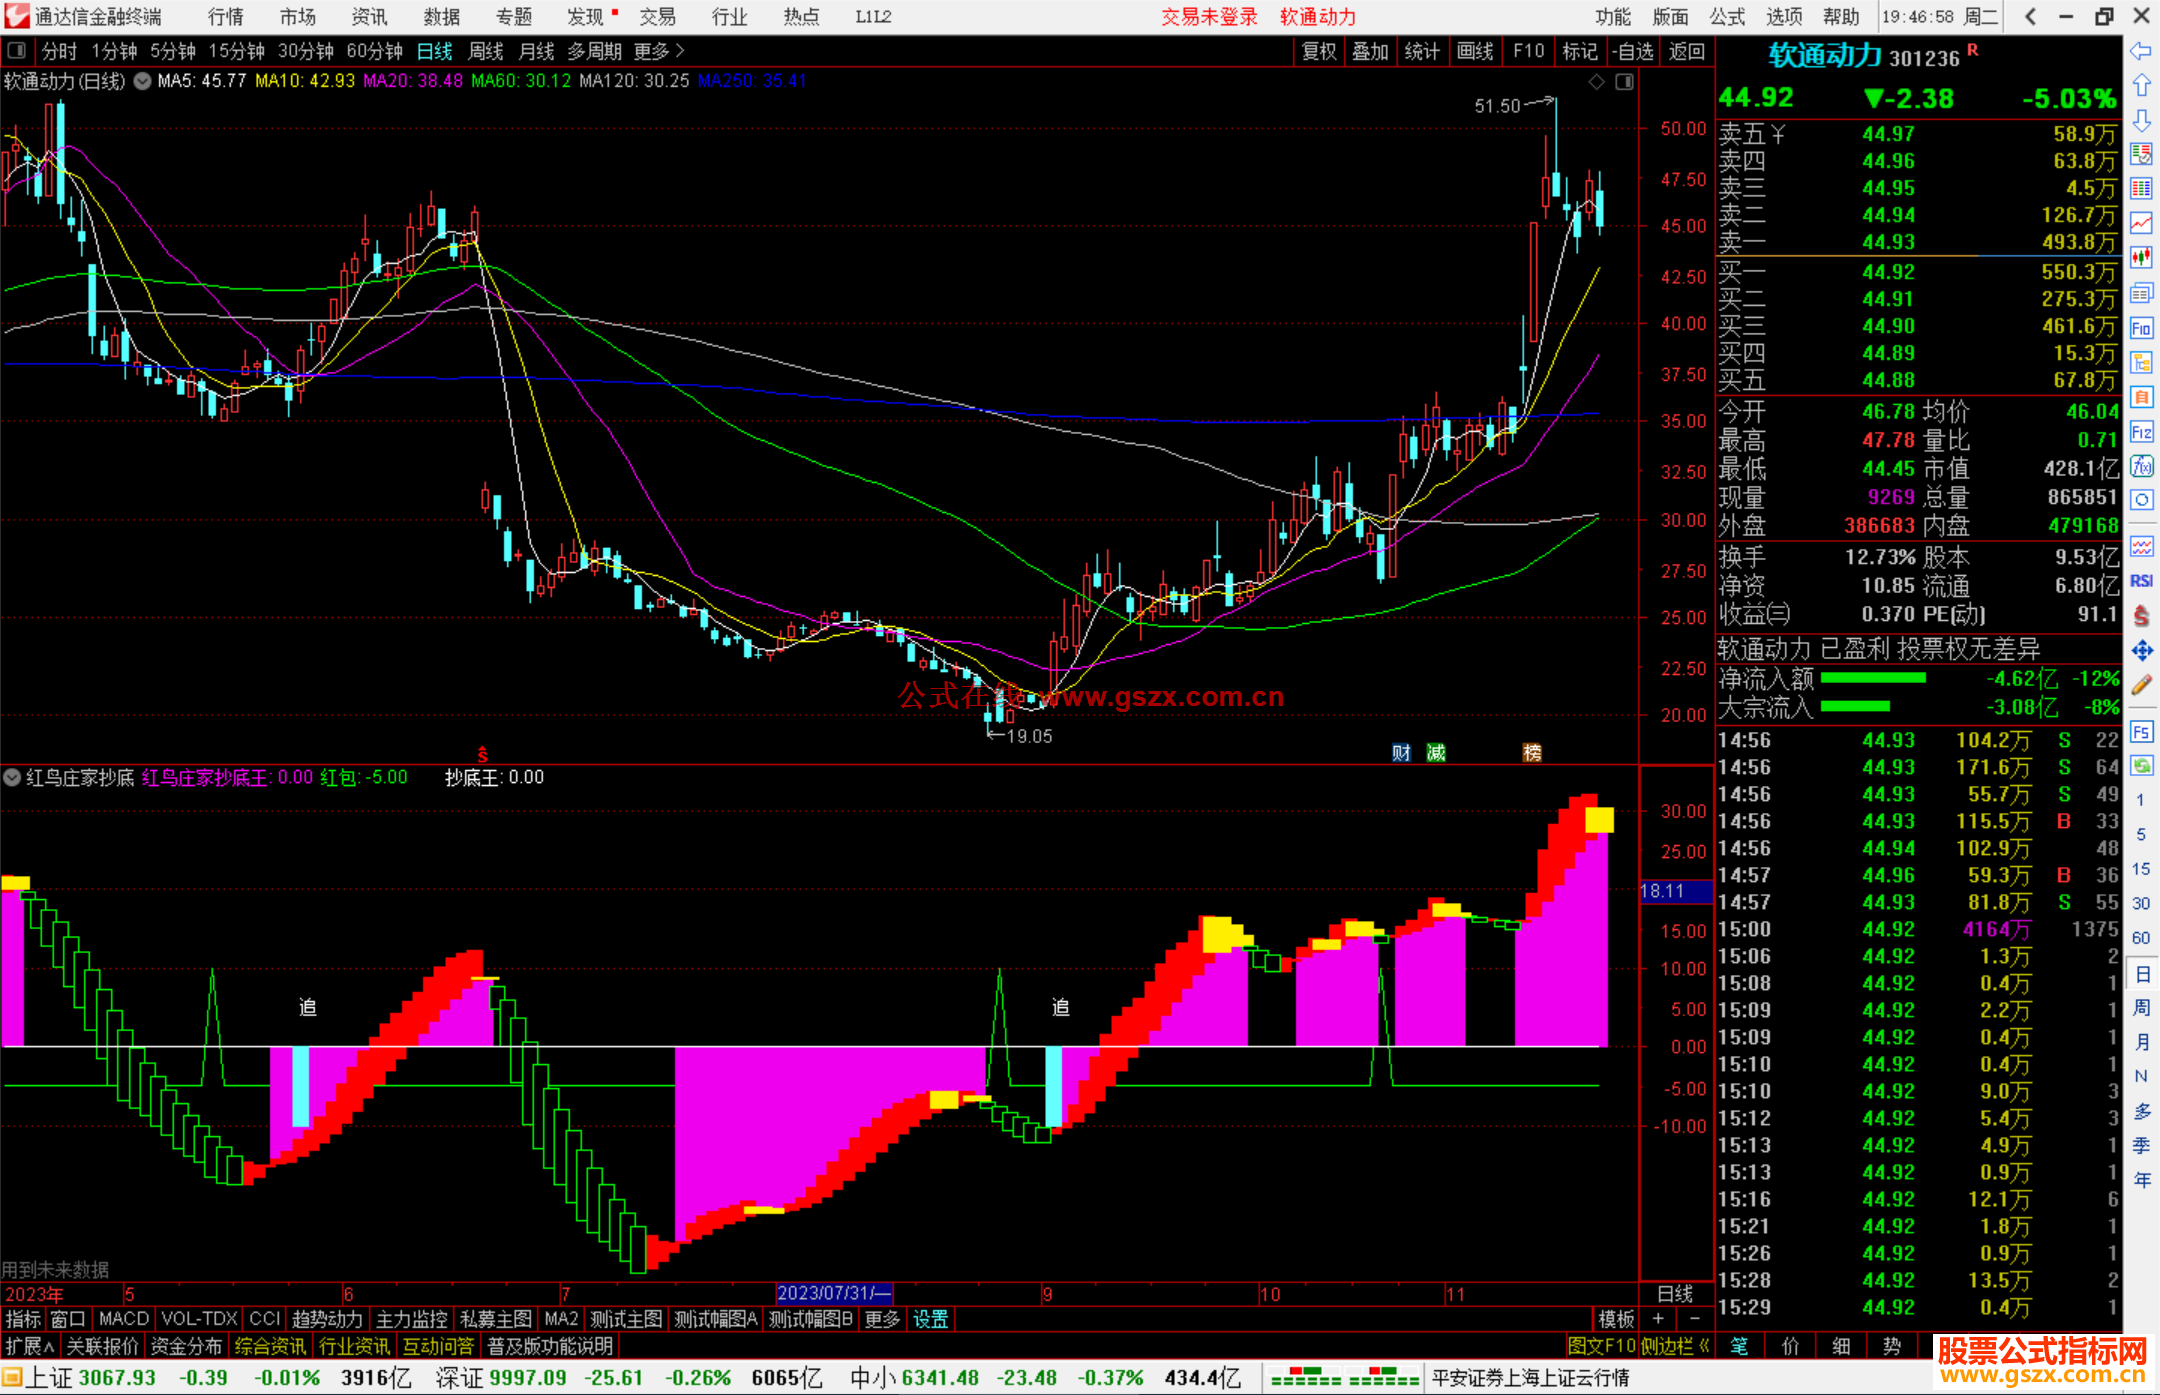Expand the 更多 period options chevron
Image resolution: width=2160 pixels, height=1395 pixels.
point(680,51)
